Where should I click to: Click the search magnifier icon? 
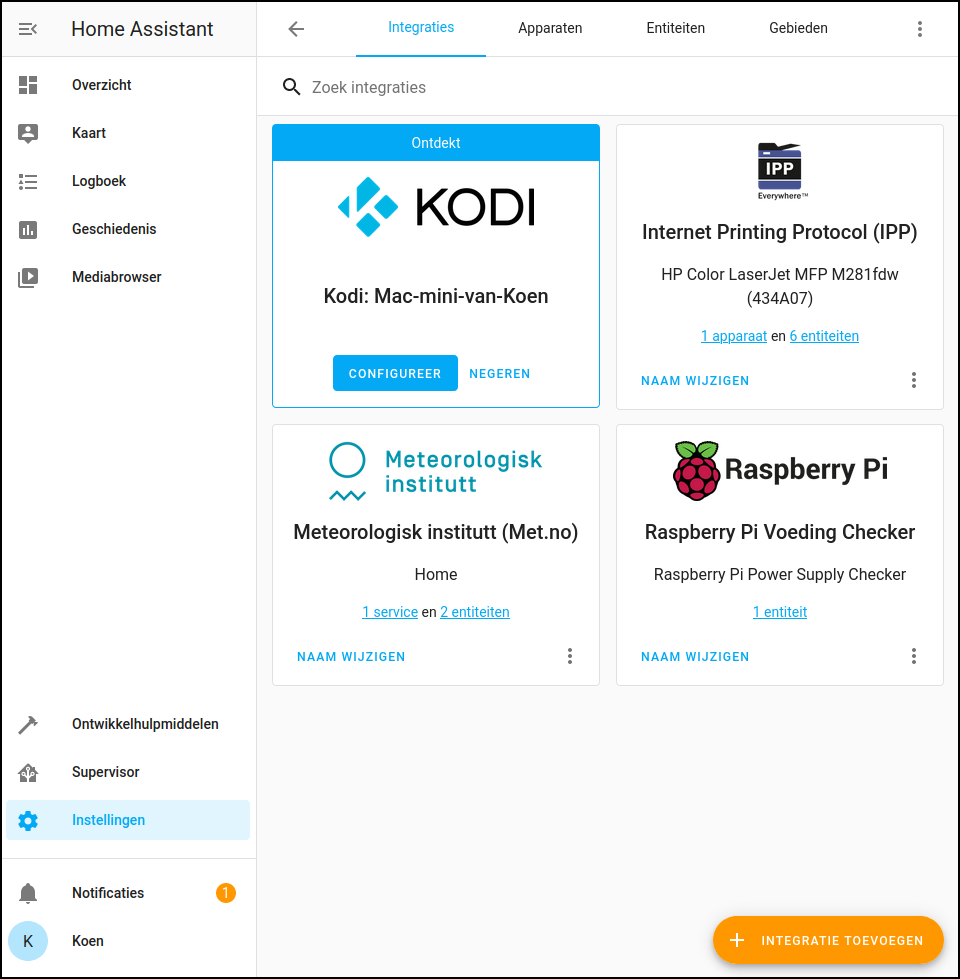pos(291,87)
